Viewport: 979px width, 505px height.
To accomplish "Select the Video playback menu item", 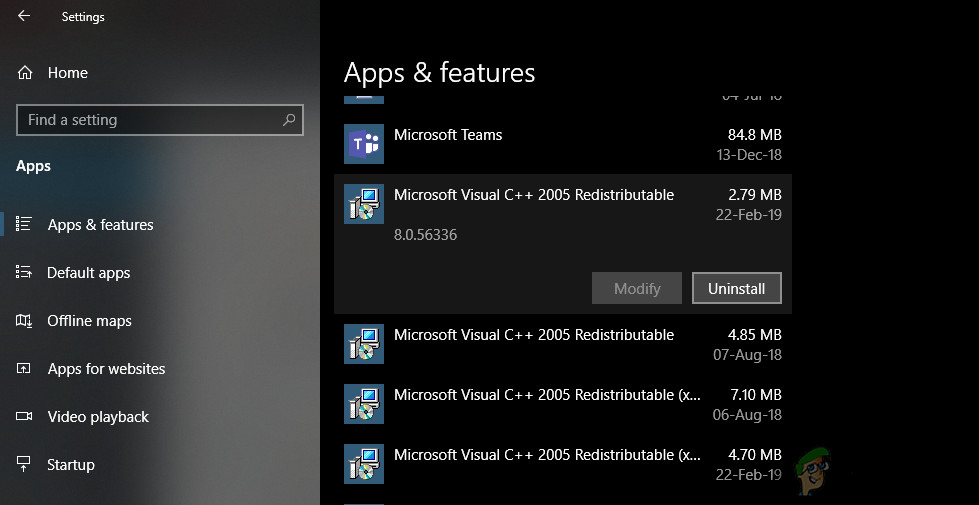I will pos(98,417).
